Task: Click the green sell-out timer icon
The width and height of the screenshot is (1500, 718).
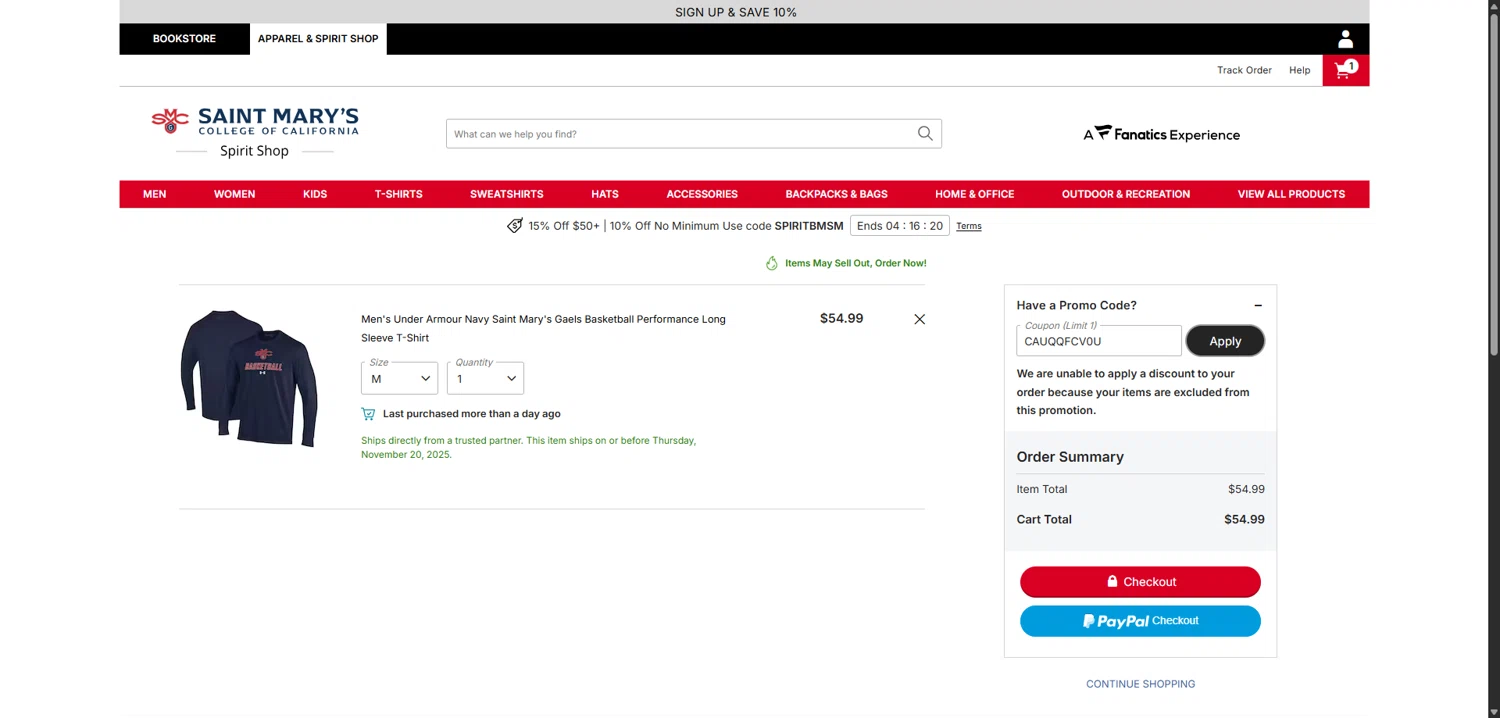Action: tap(772, 263)
